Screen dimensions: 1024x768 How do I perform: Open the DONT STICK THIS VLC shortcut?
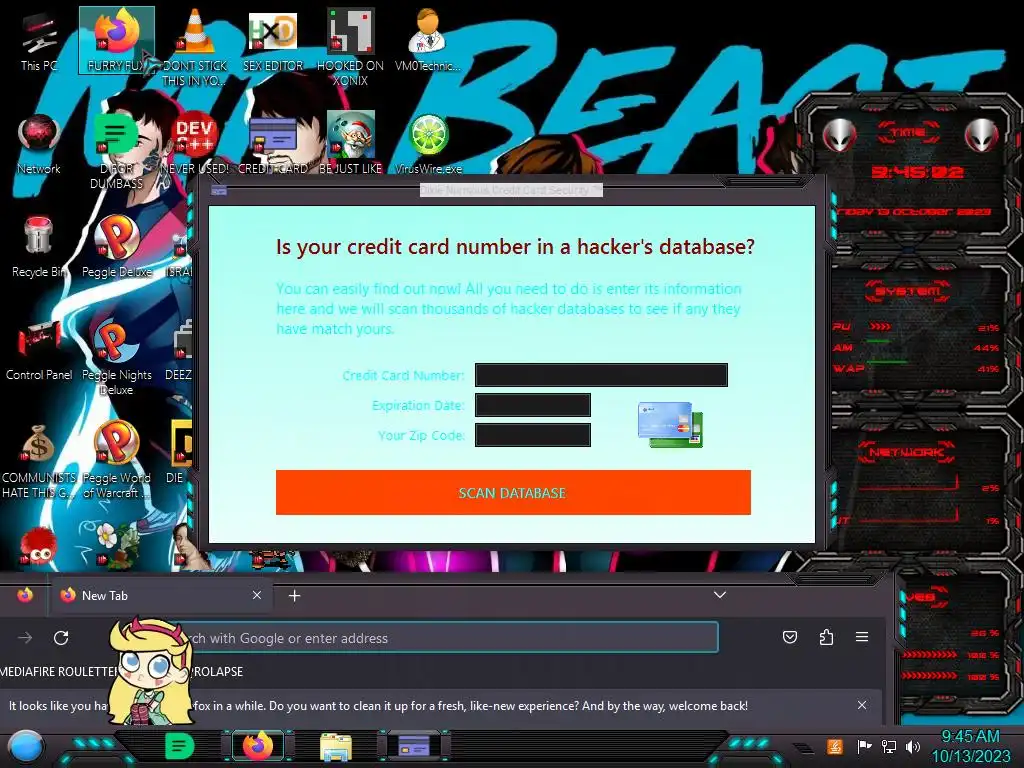point(194,47)
